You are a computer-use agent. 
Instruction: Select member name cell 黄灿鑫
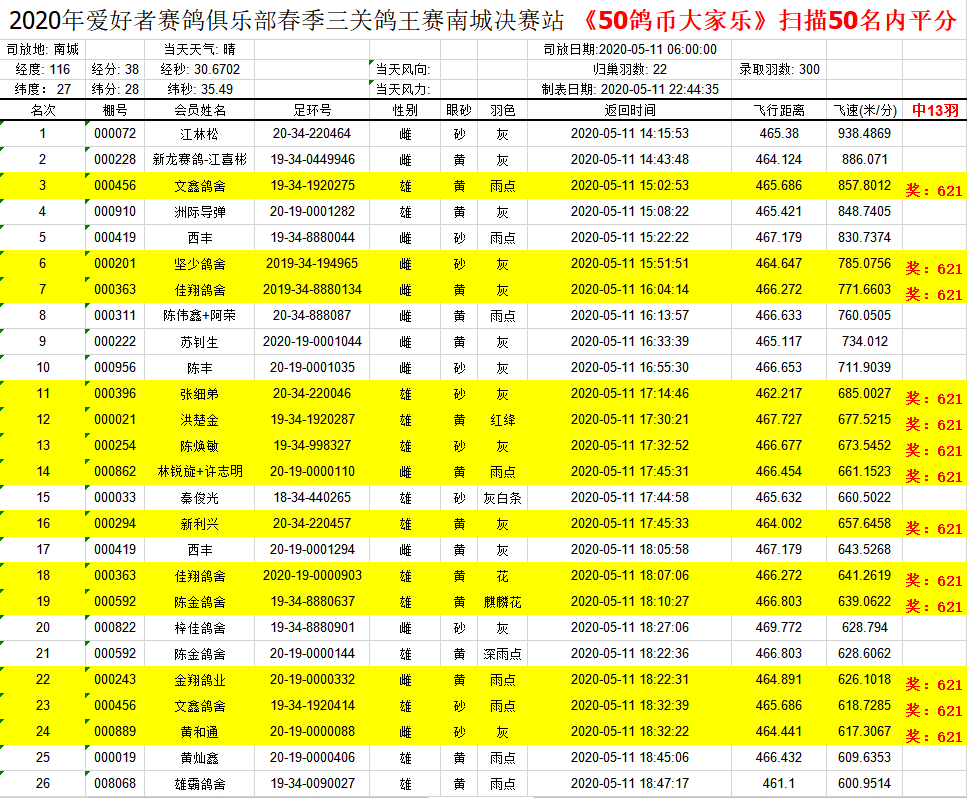200,758
